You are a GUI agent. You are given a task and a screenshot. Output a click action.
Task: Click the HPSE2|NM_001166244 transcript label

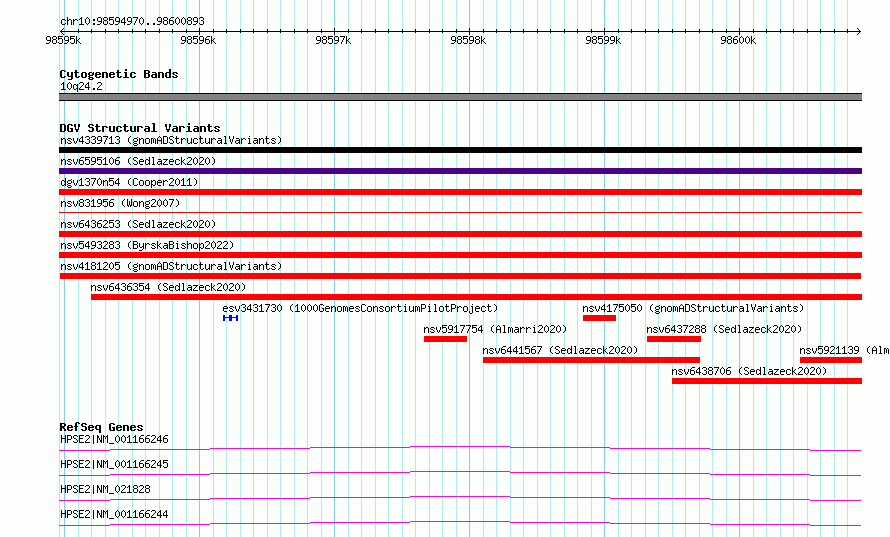pyautogui.click(x=114, y=514)
